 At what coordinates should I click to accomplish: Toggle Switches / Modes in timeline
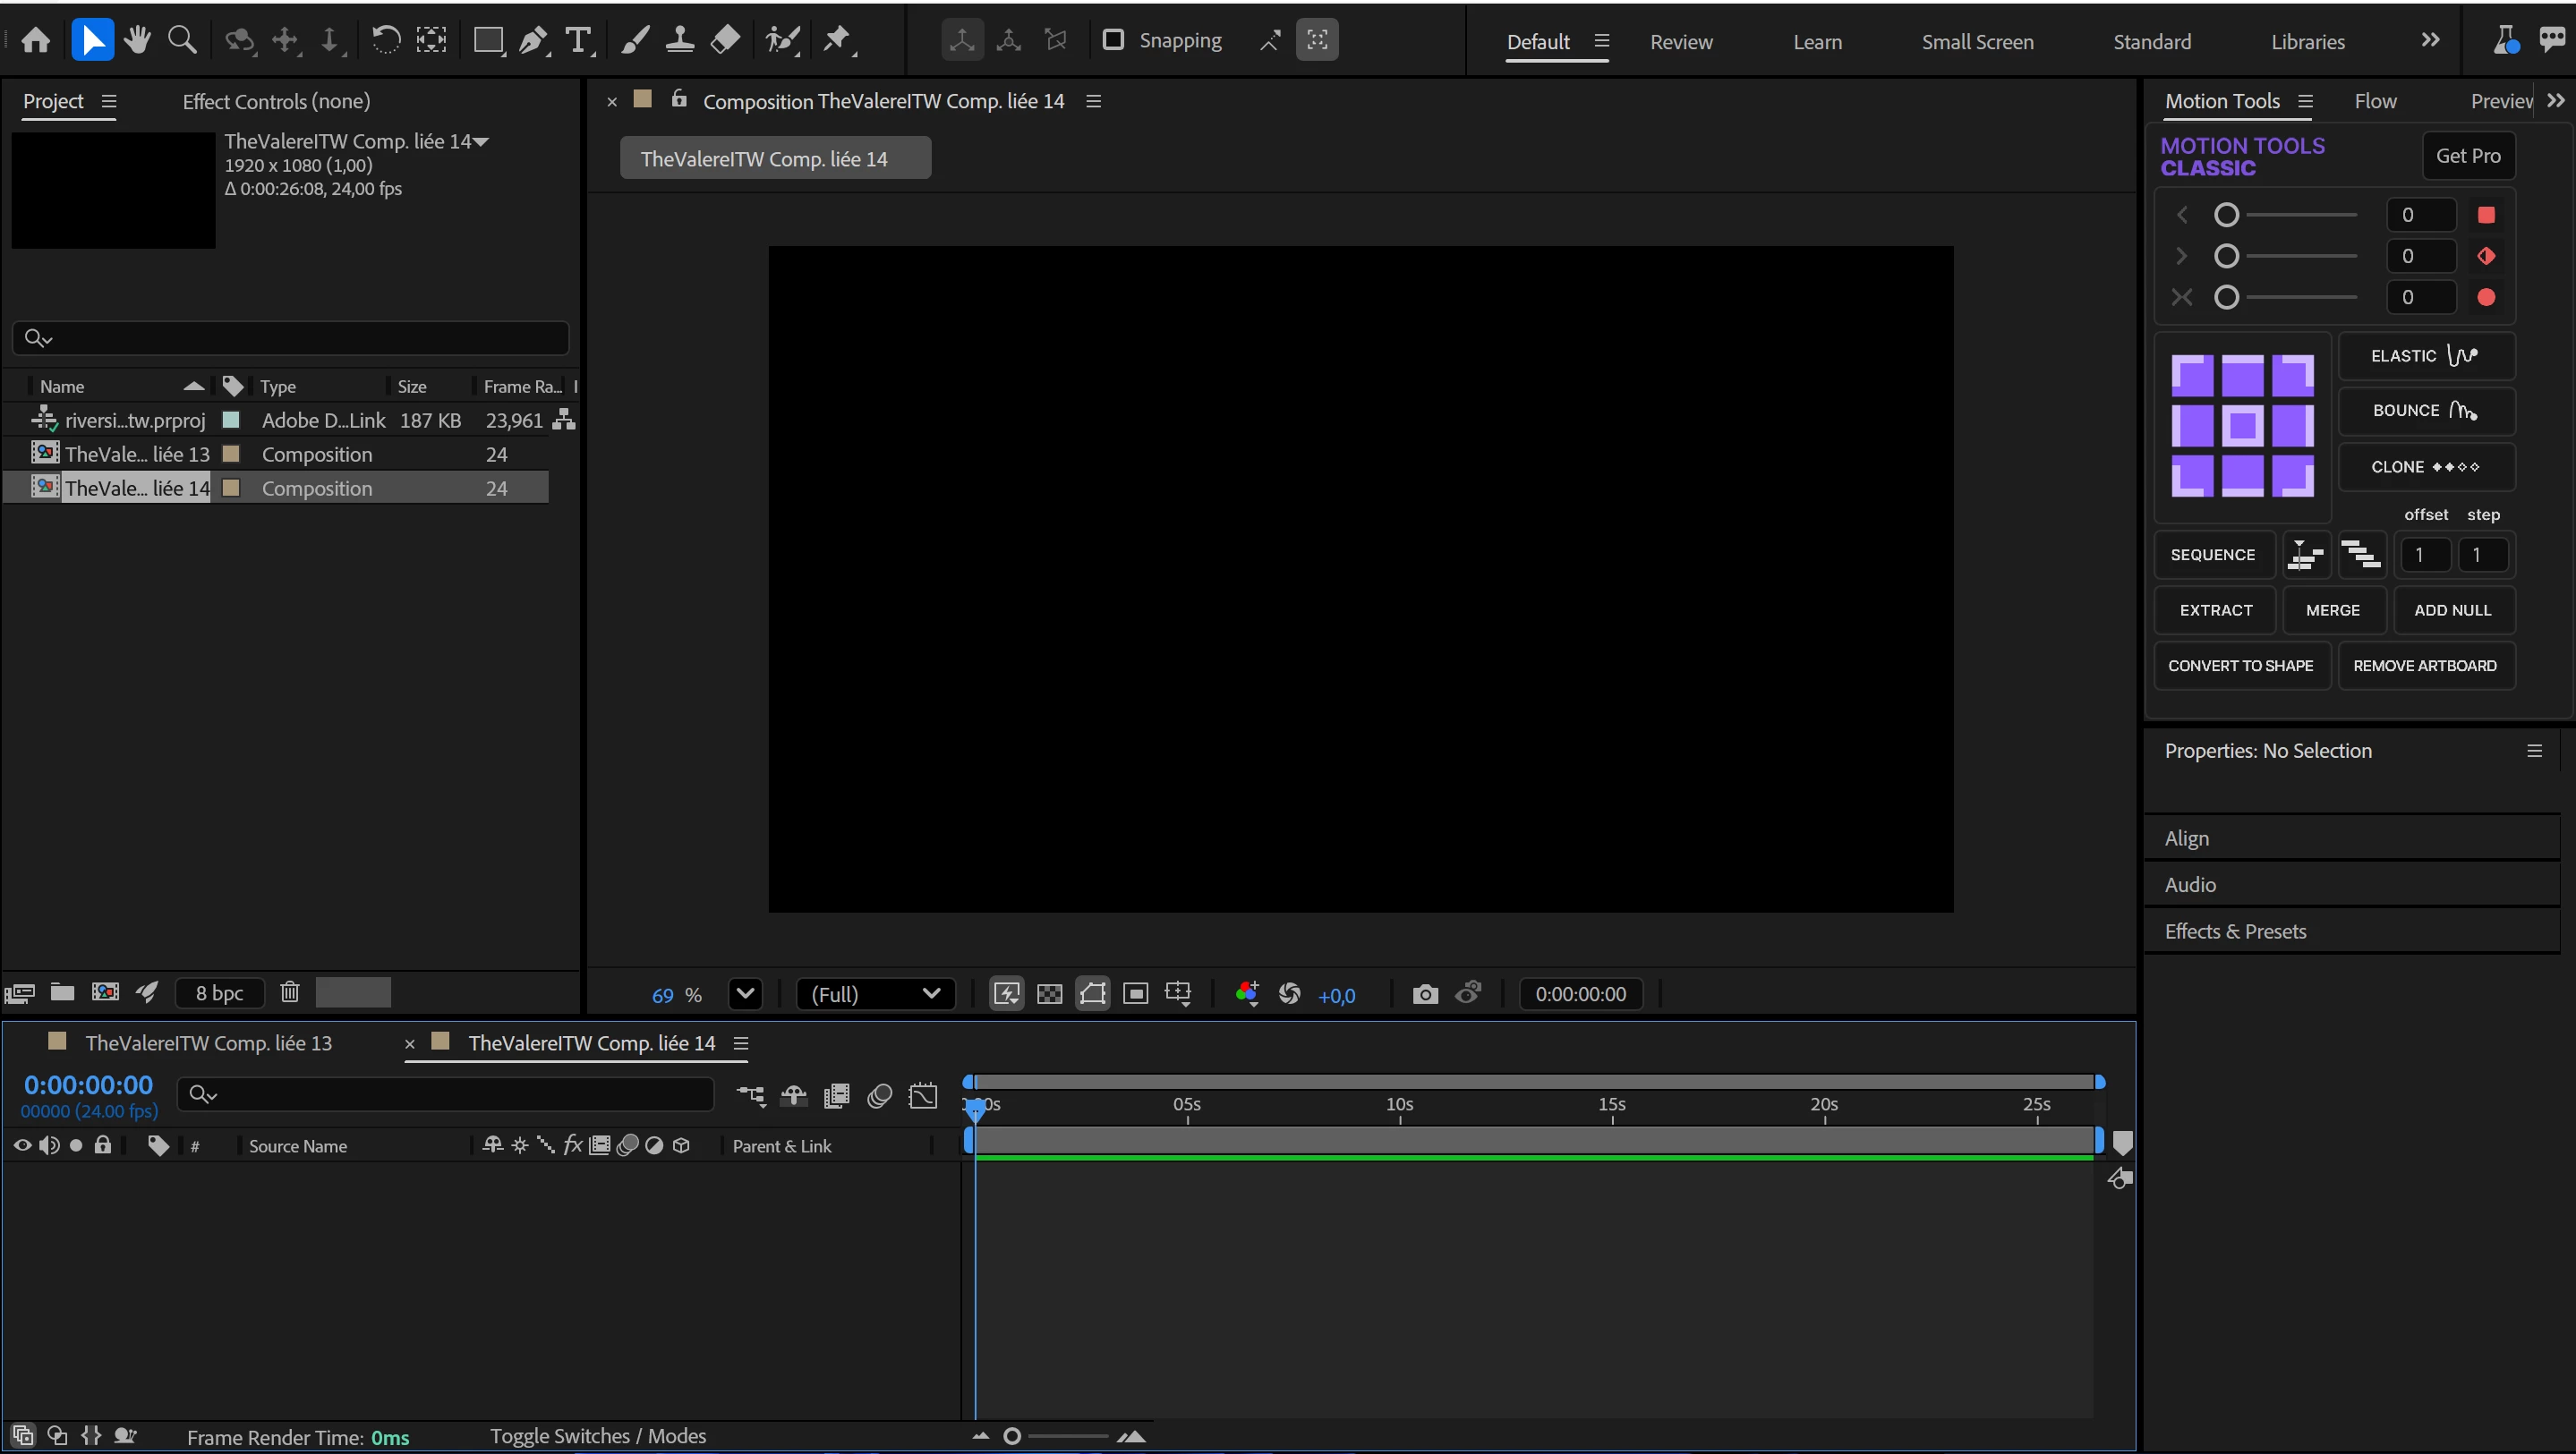click(597, 1436)
